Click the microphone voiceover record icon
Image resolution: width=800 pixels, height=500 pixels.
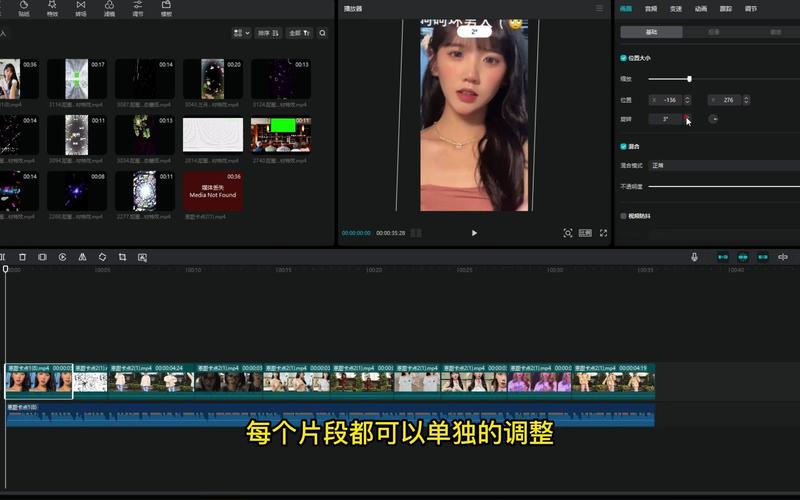(694, 257)
